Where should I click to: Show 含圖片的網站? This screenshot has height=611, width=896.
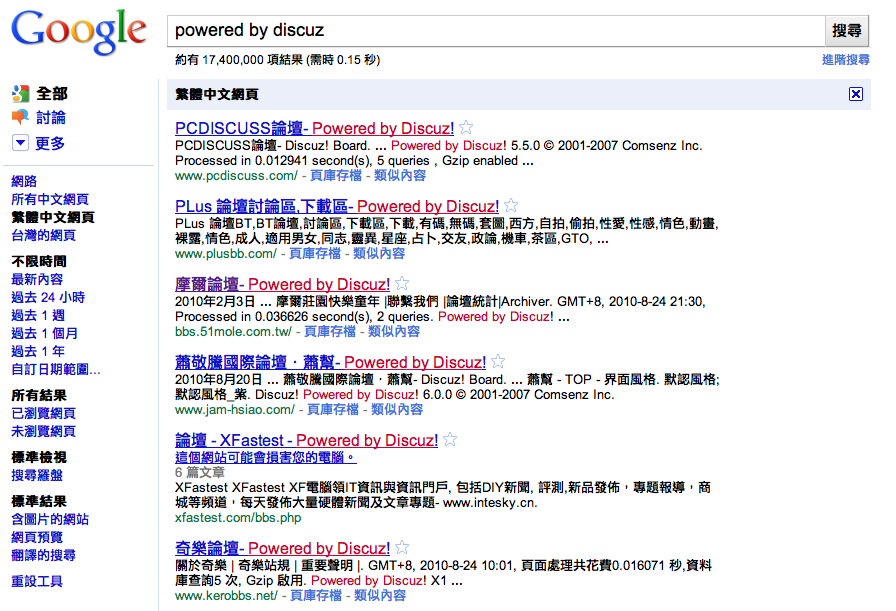click(x=50, y=519)
